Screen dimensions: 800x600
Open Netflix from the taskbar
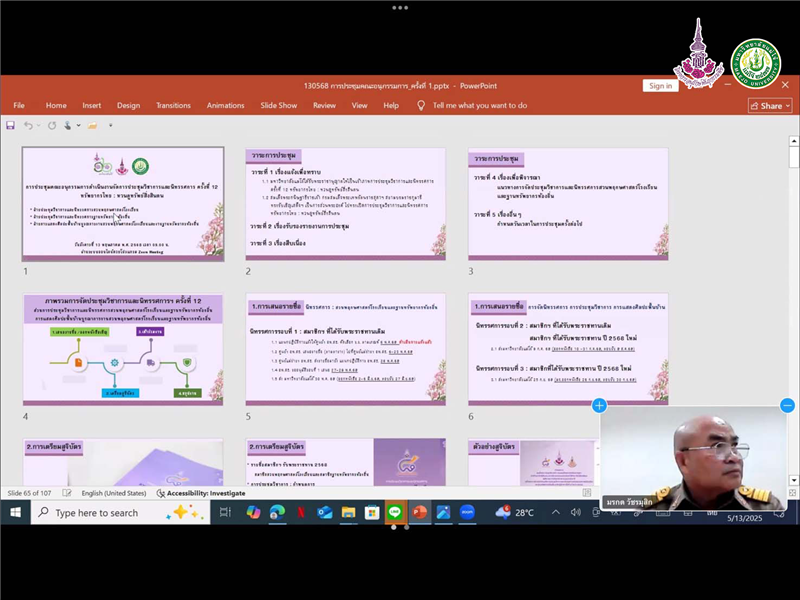tap(301, 512)
